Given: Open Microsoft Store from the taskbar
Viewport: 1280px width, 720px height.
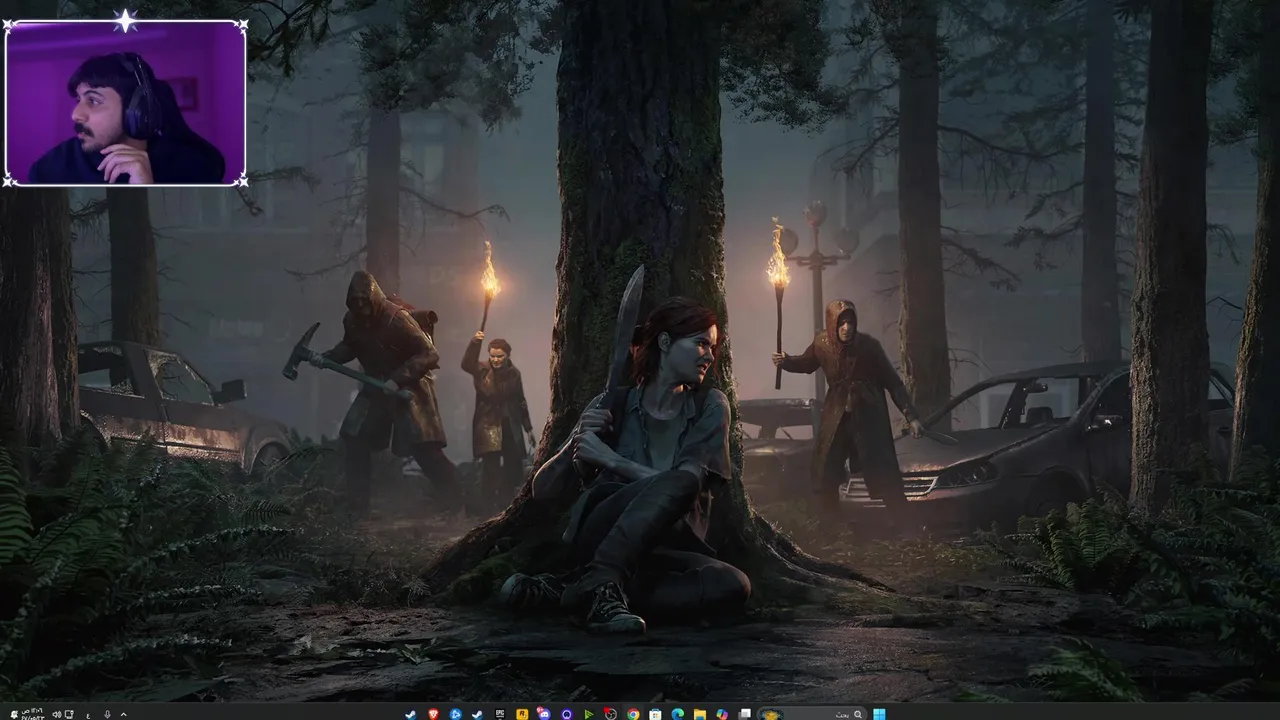Looking at the screenshot, I should [x=655, y=714].
